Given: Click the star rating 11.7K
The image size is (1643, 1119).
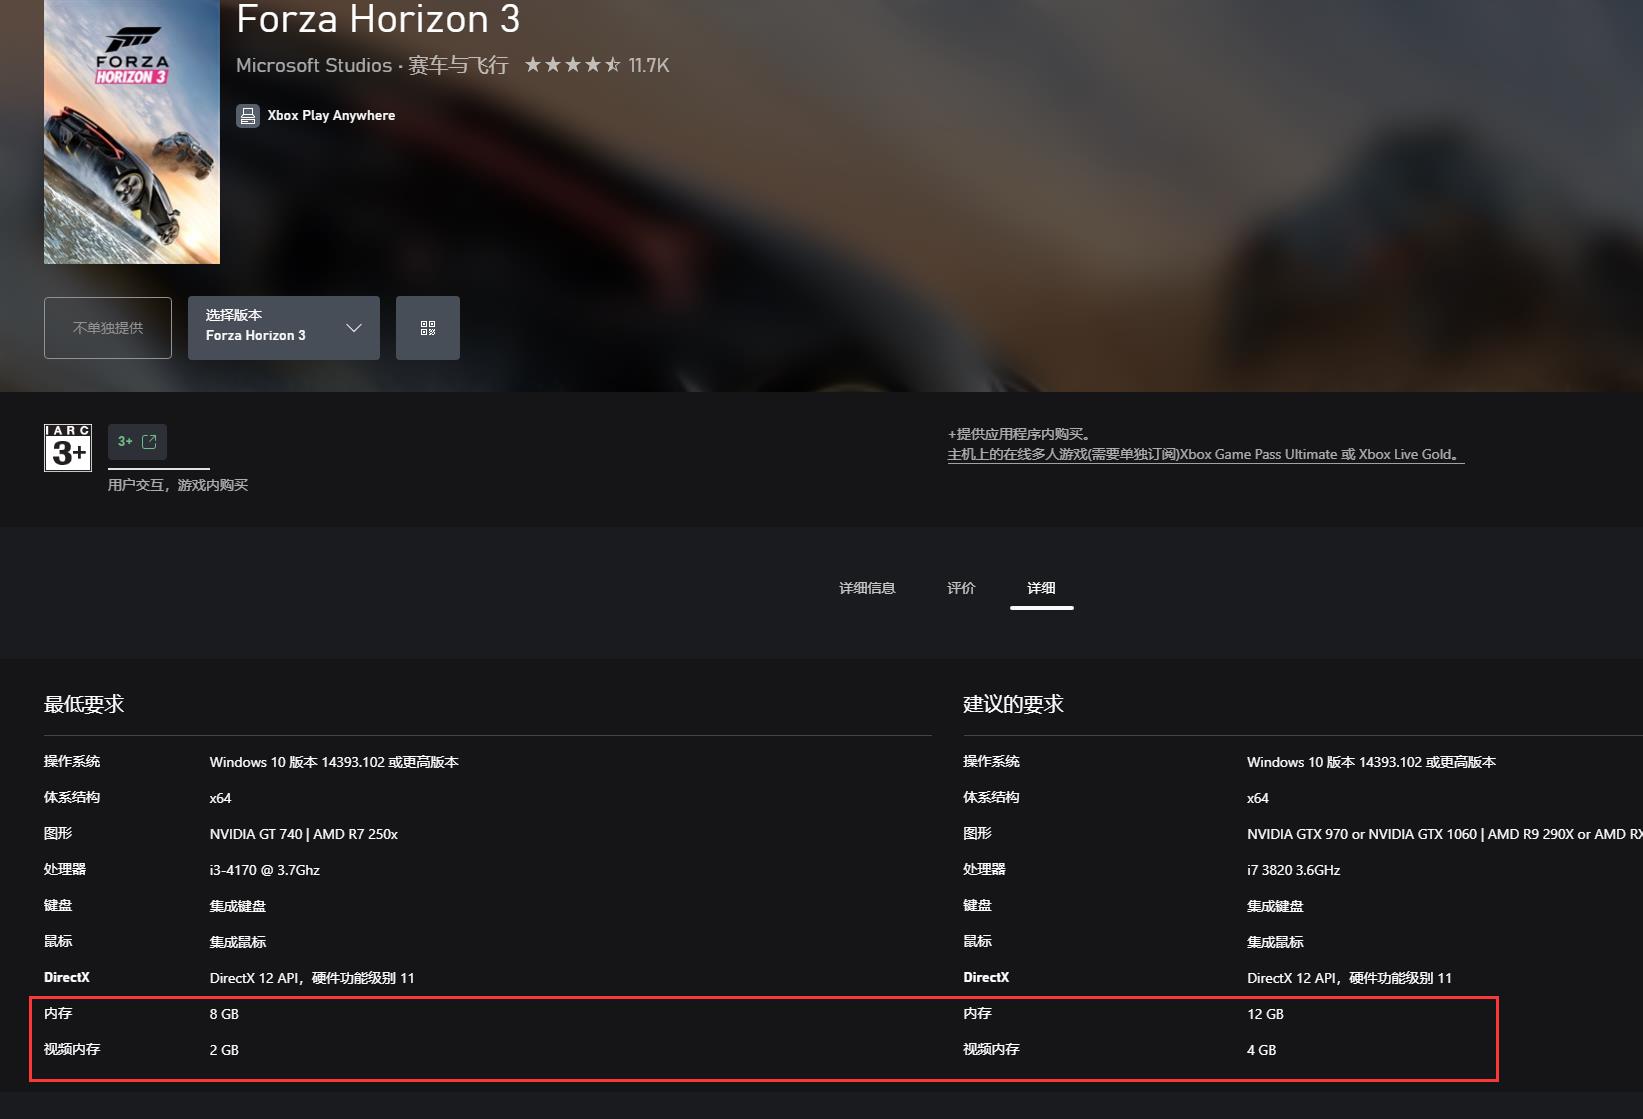Looking at the screenshot, I should click(597, 65).
